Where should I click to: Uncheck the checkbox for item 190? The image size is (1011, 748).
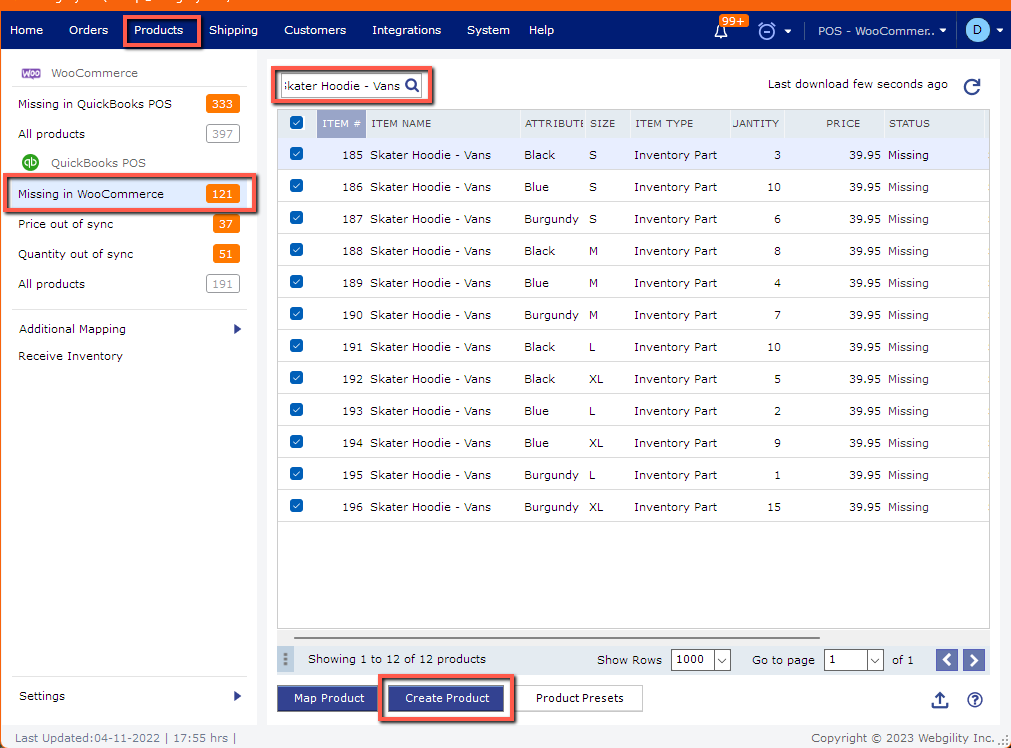coord(297,313)
